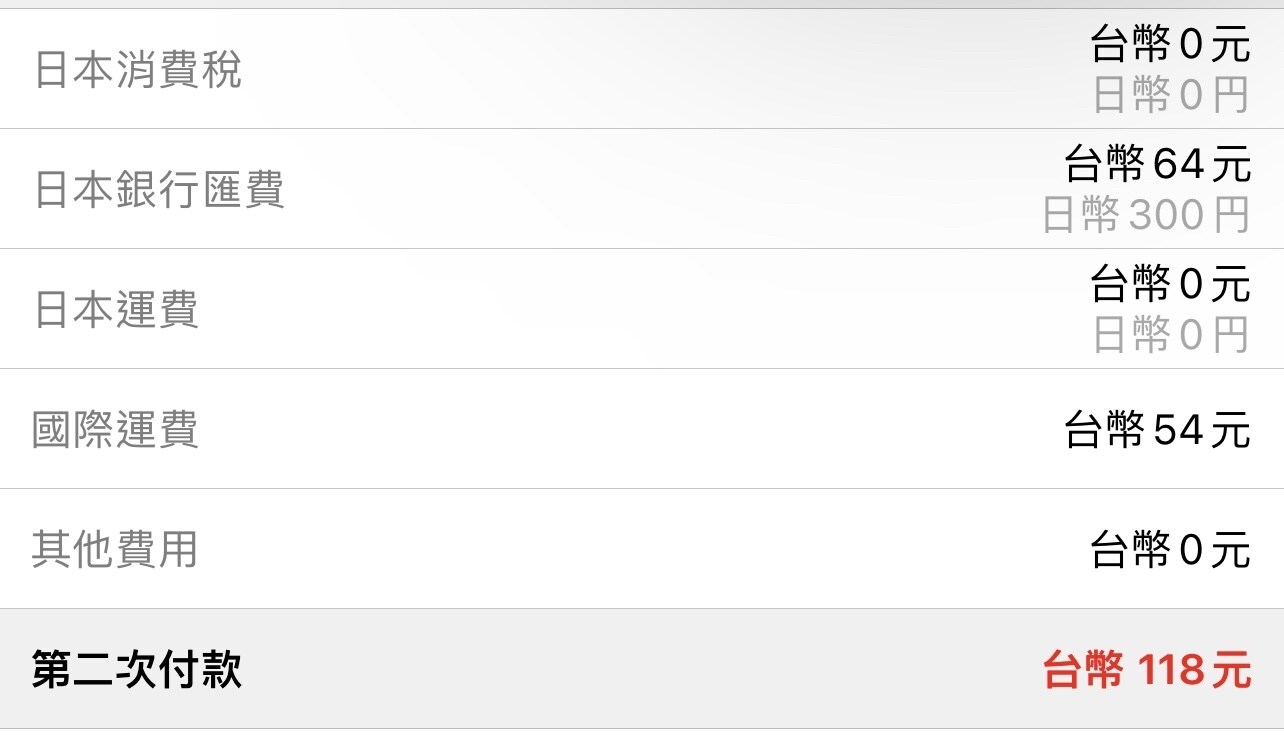Image resolution: width=1284 pixels, height=750 pixels.
Task: Tap the 日本消費稅 label
Action: (x=138, y=70)
